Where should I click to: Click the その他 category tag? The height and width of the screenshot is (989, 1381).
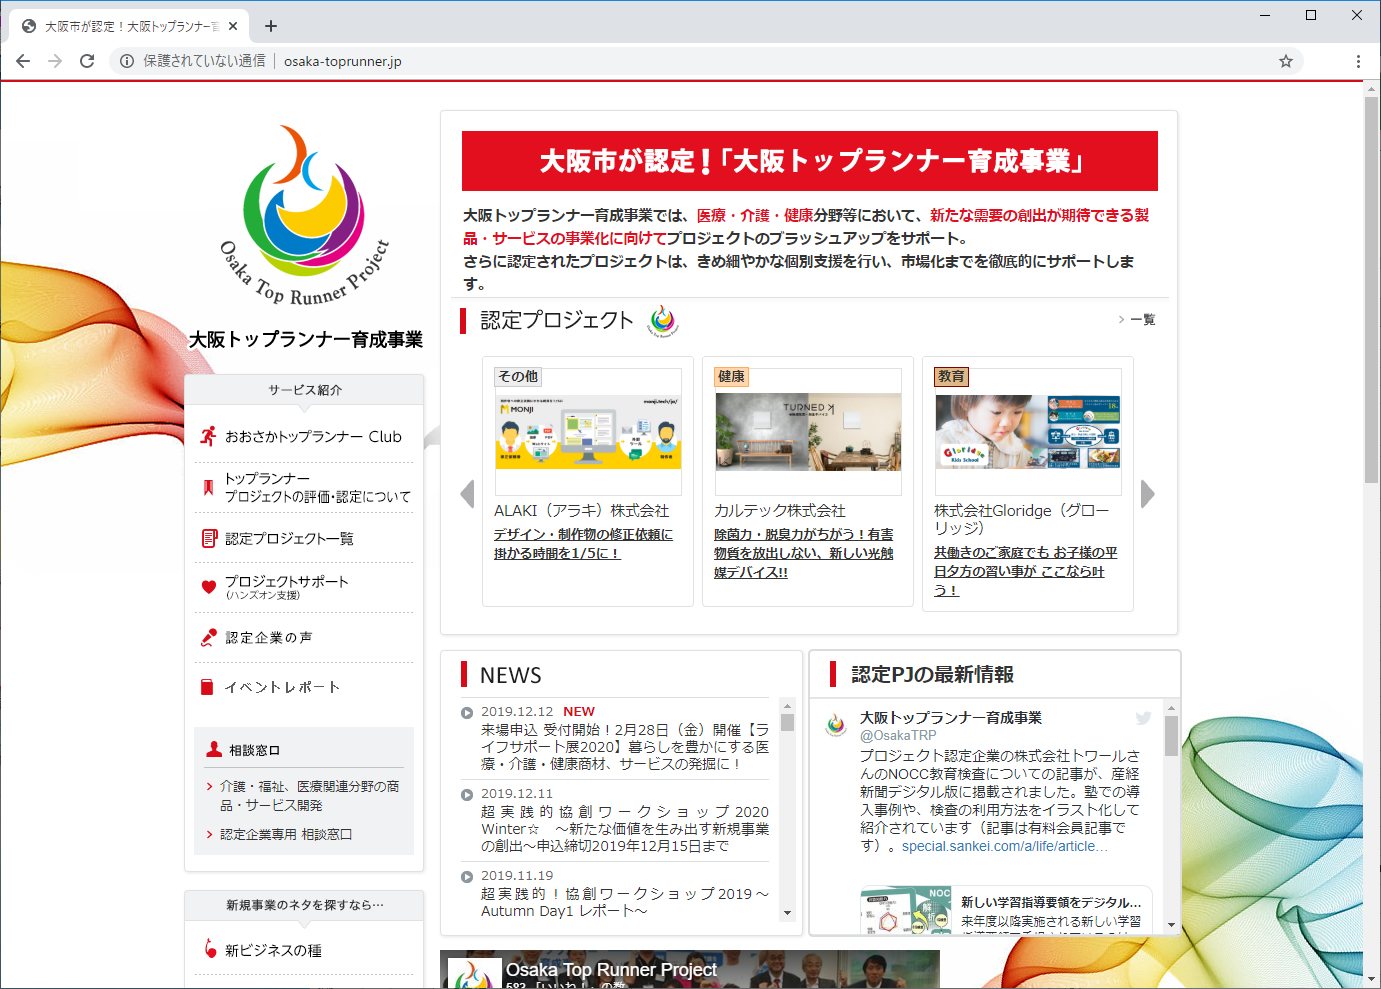point(518,376)
